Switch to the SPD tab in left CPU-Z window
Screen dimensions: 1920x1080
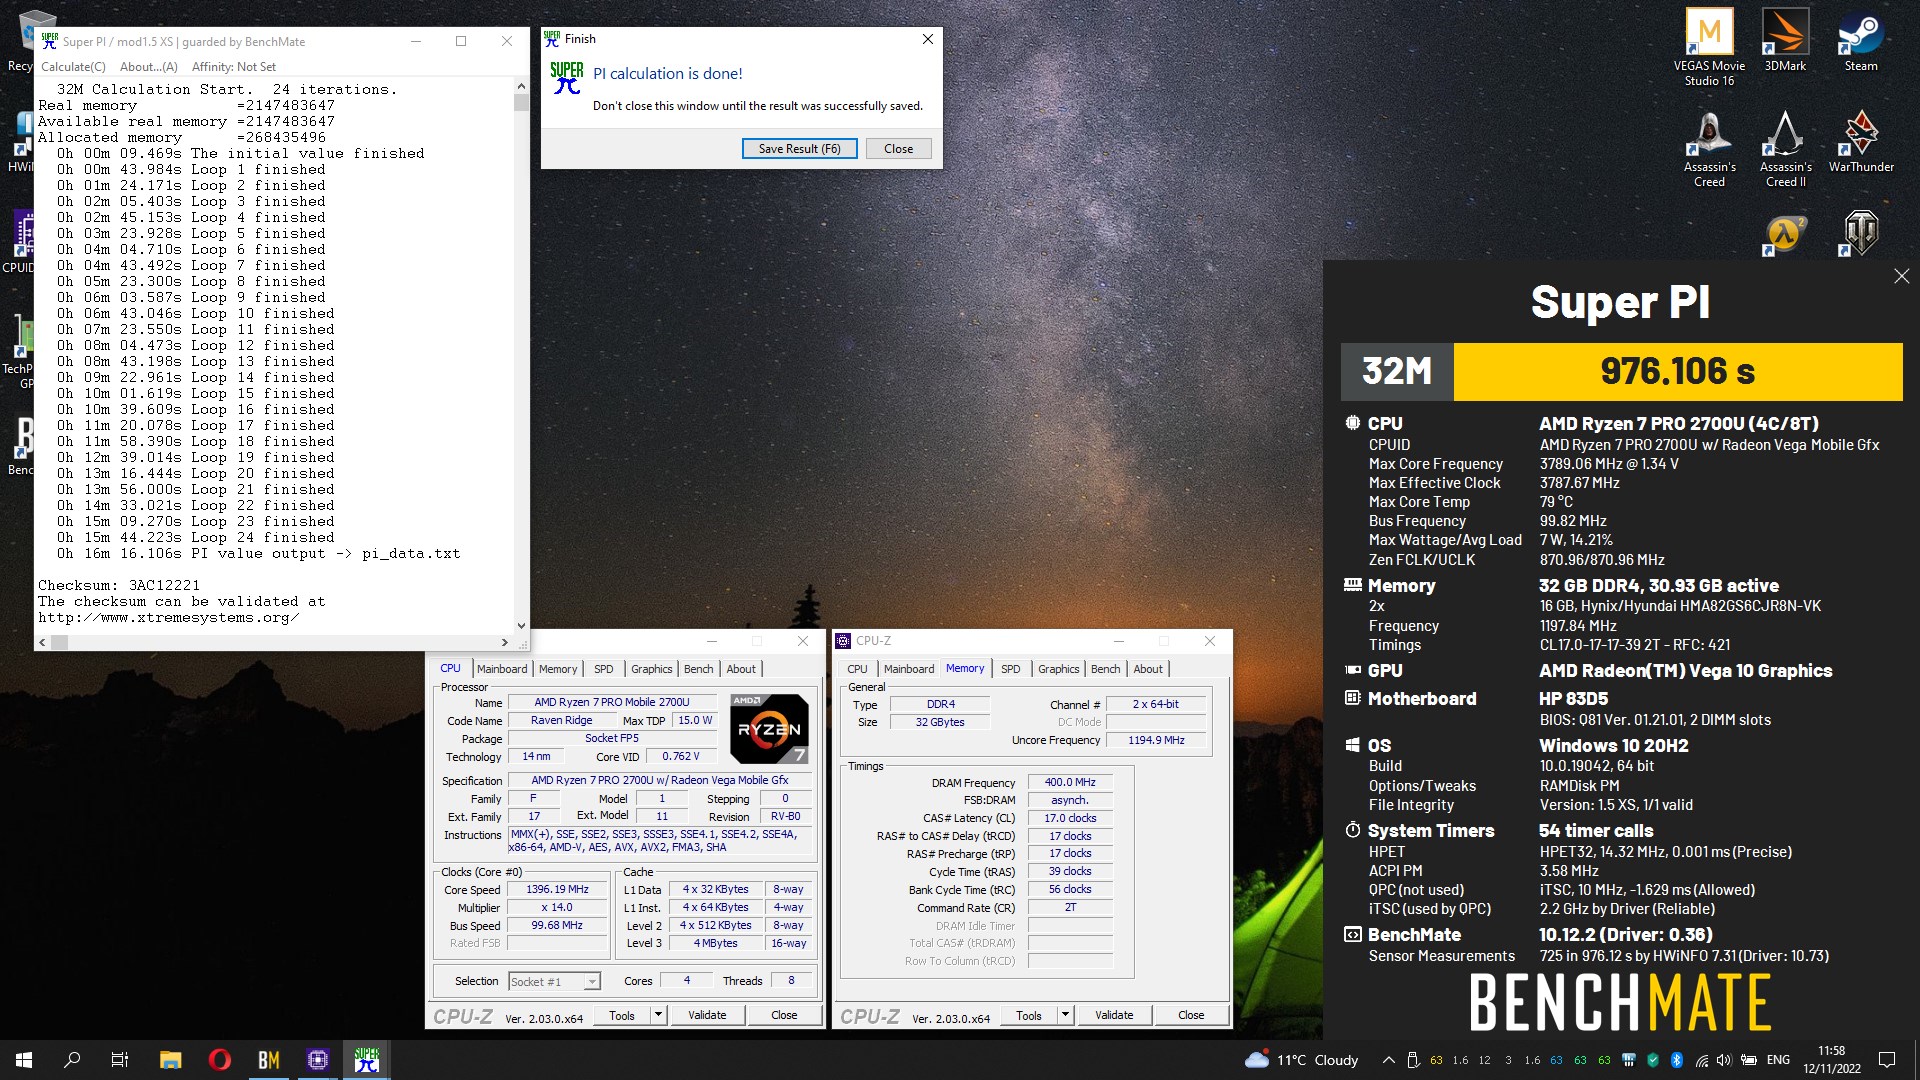(x=603, y=669)
